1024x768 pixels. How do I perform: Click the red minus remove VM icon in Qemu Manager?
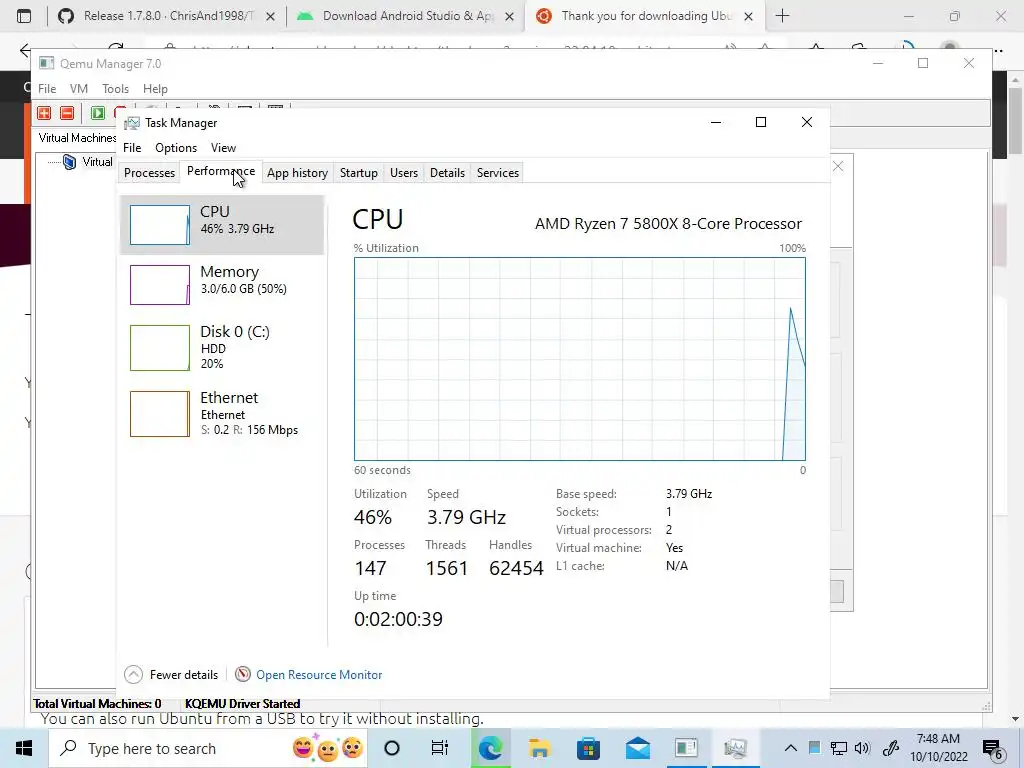[67, 113]
